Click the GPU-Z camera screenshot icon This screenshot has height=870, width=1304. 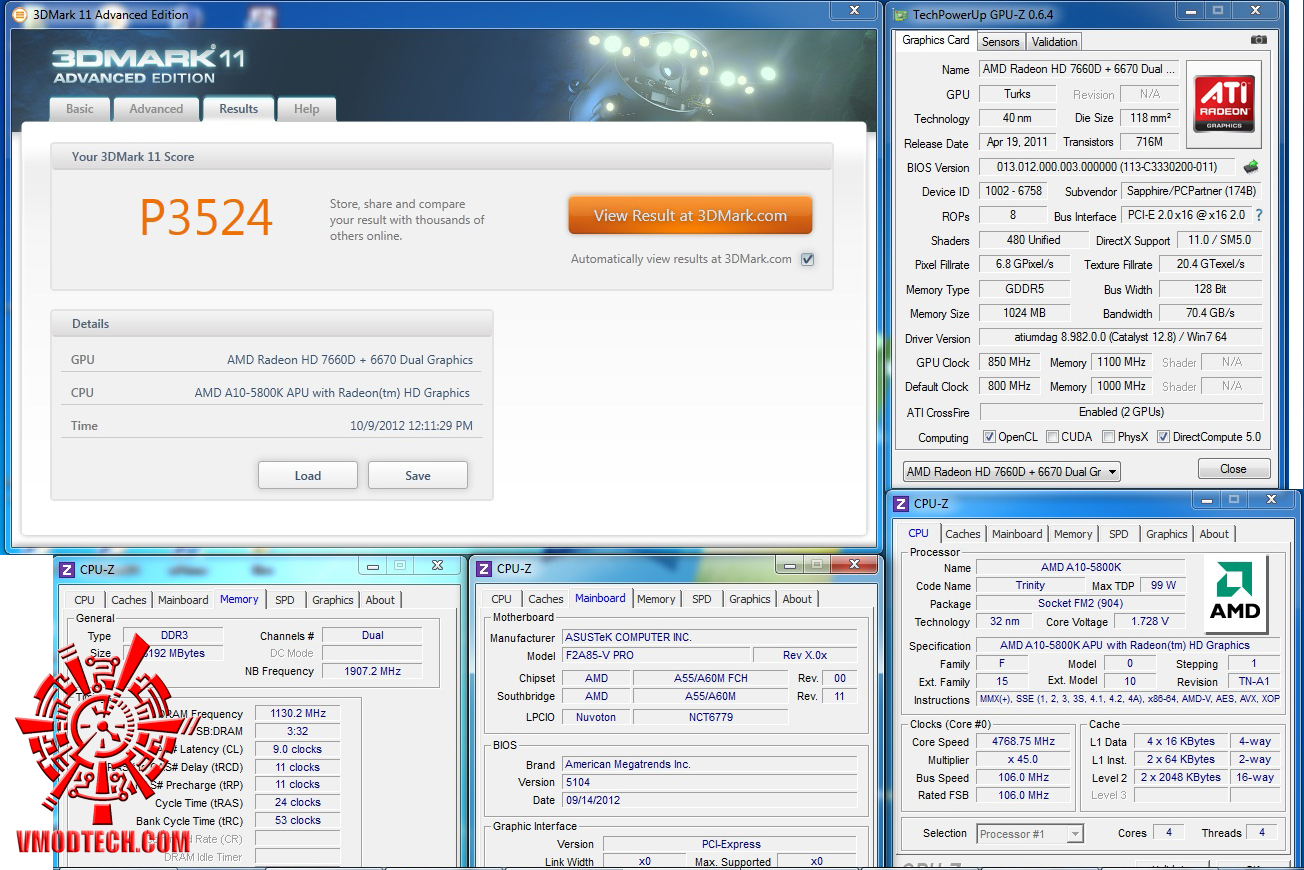1258,40
